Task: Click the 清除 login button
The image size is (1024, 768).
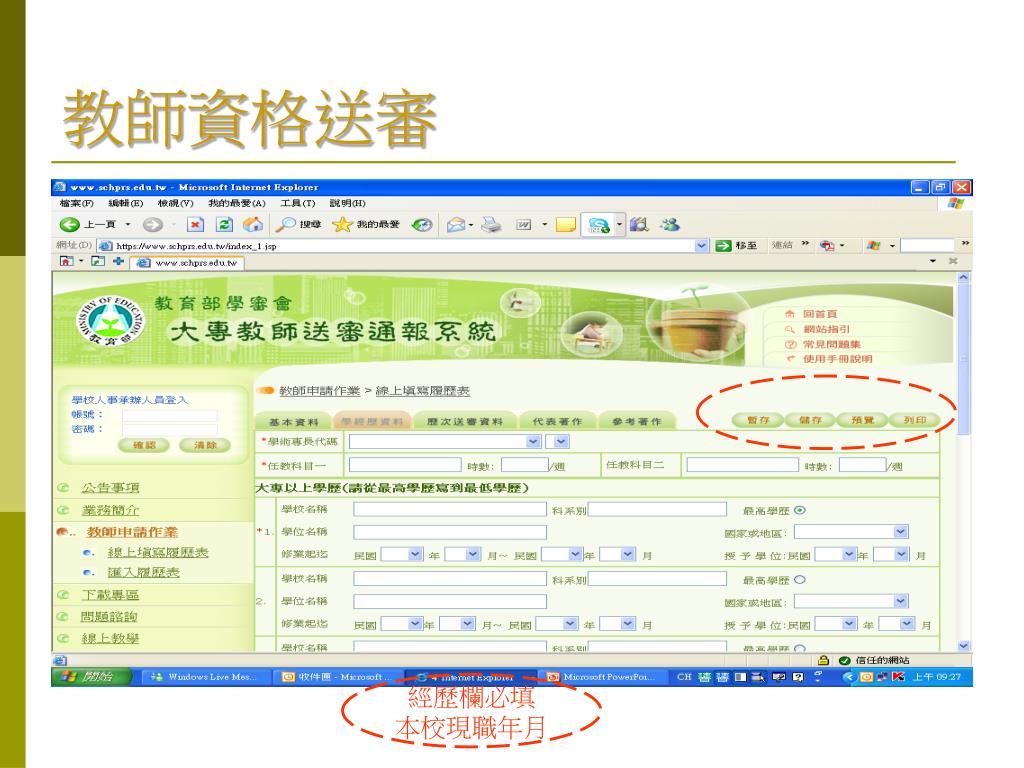Action: (205, 445)
